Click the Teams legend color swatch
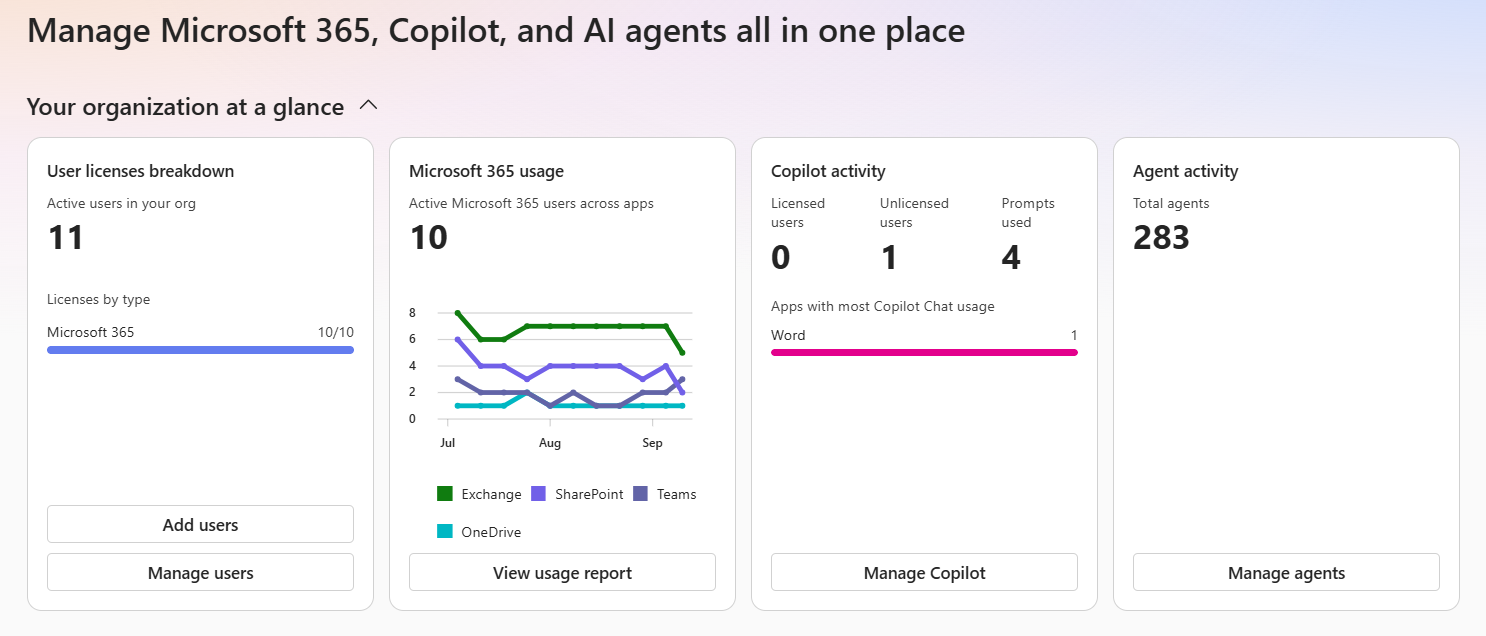This screenshot has height=636, width=1486. point(641,494)
